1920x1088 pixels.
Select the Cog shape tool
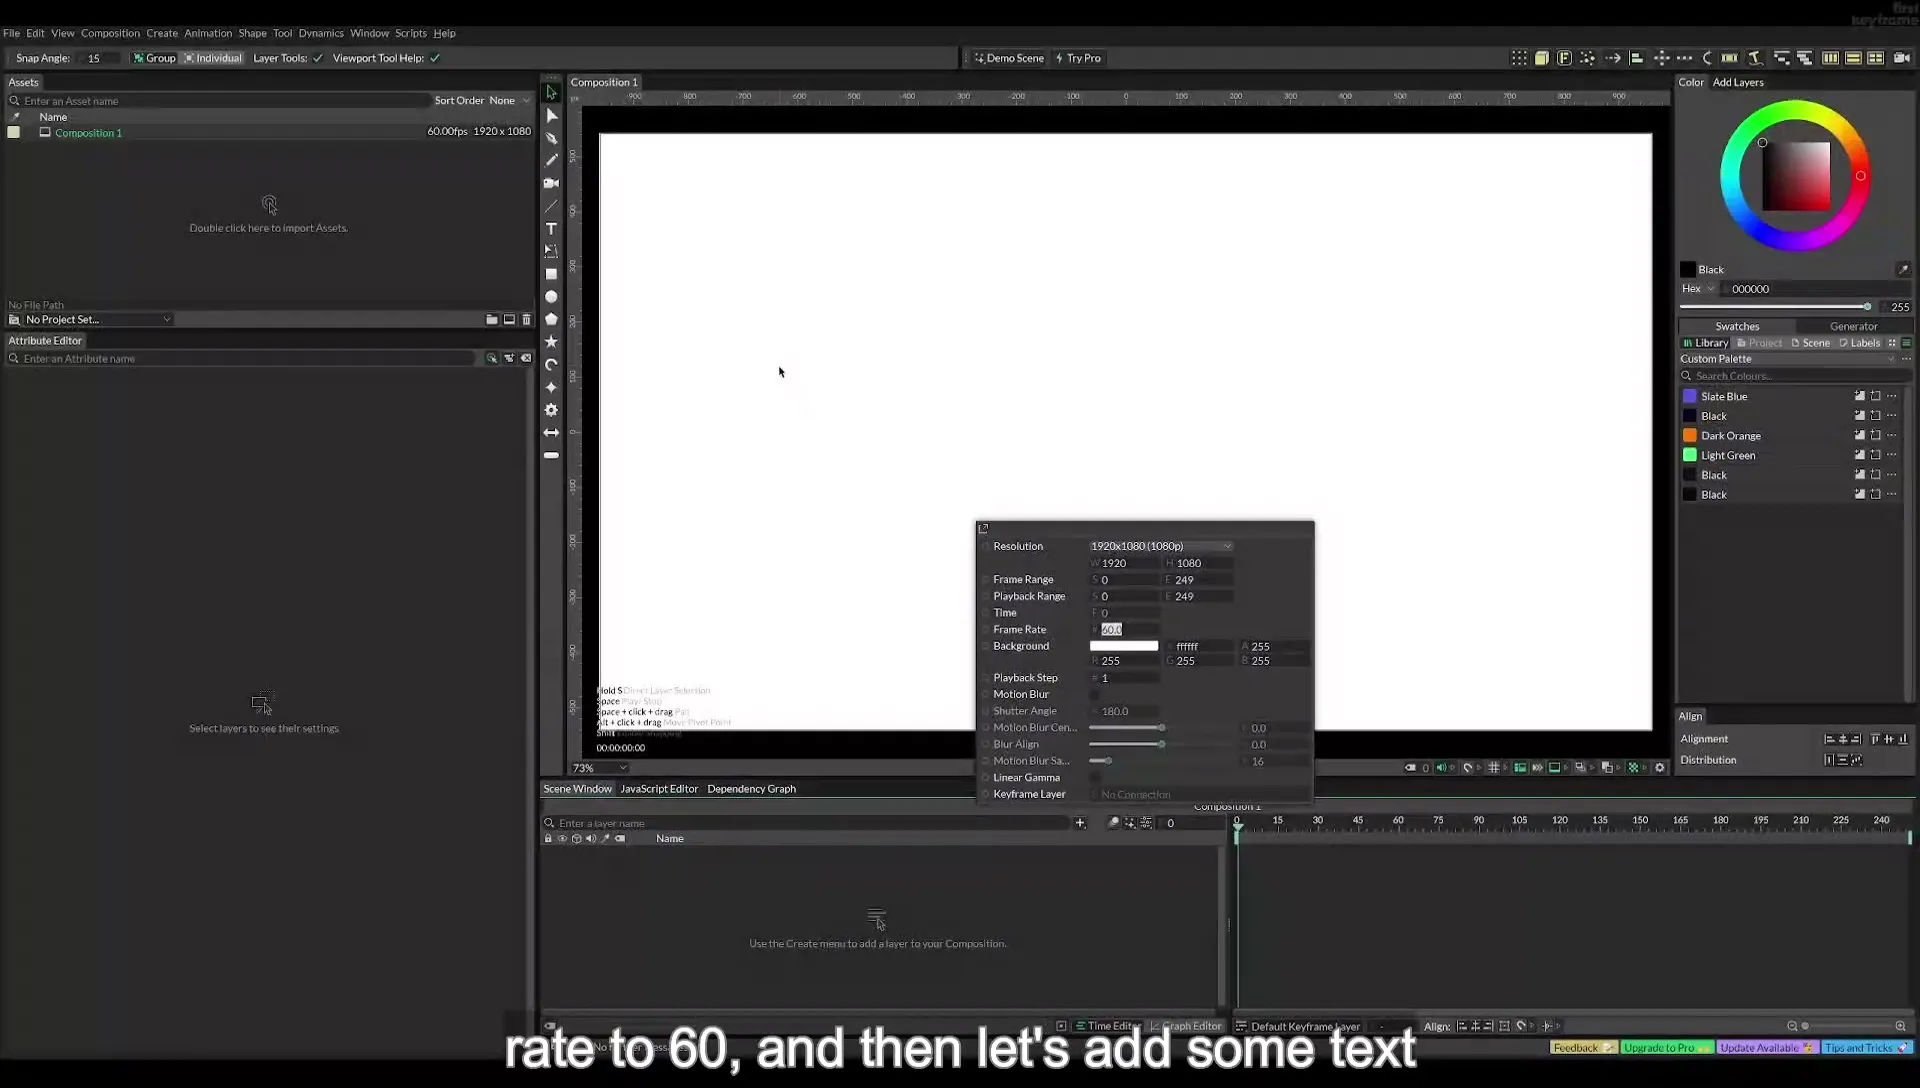pos(551,410)
